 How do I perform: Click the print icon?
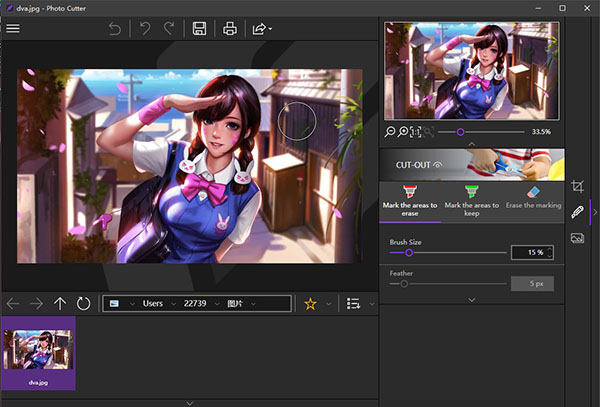pyautogui.click(x=230, y=28)
